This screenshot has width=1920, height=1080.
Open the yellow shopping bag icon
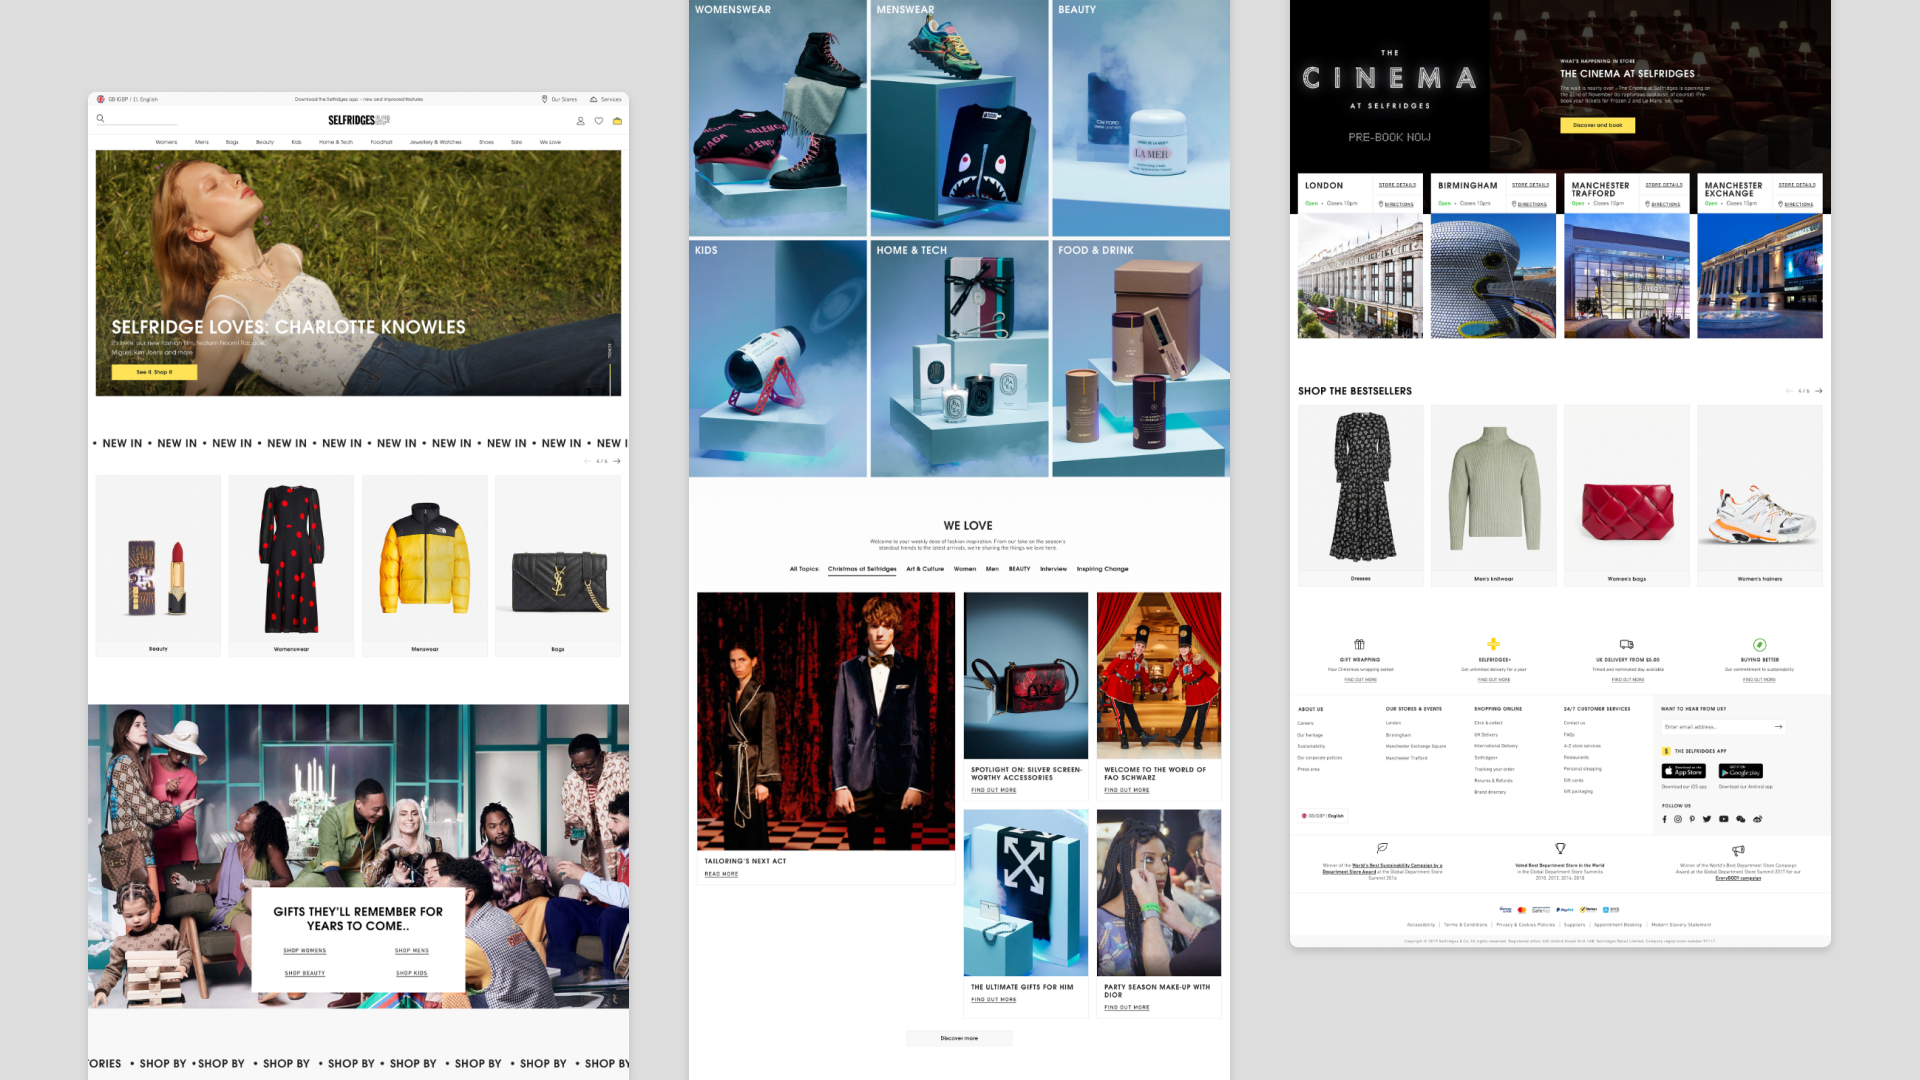[x=617, y=121]
